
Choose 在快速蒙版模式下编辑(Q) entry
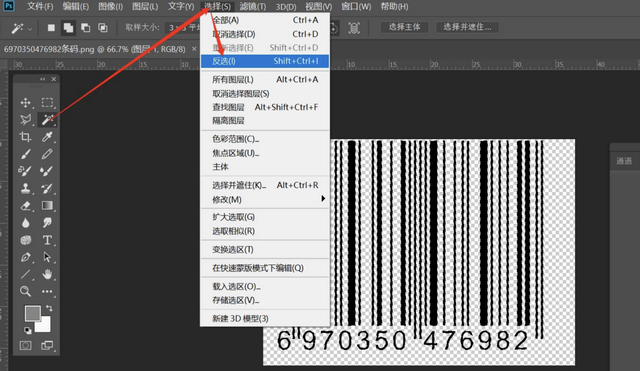coord(265,268)
